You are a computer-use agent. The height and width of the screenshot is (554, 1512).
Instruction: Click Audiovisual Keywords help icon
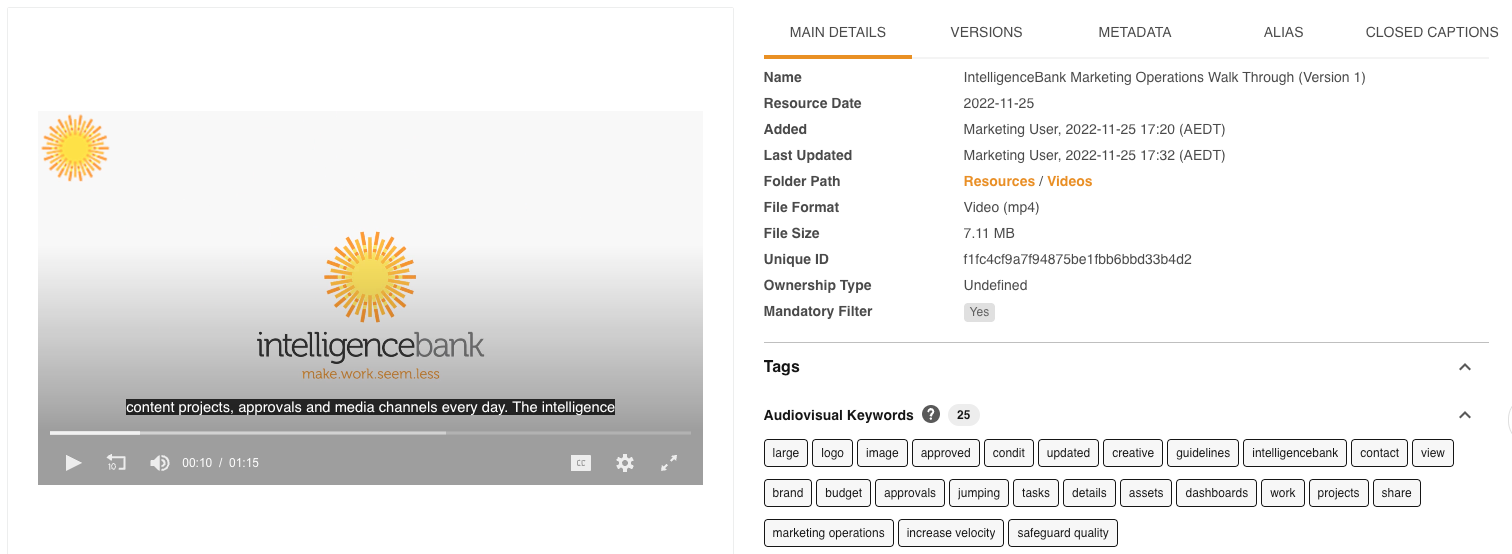931,414
